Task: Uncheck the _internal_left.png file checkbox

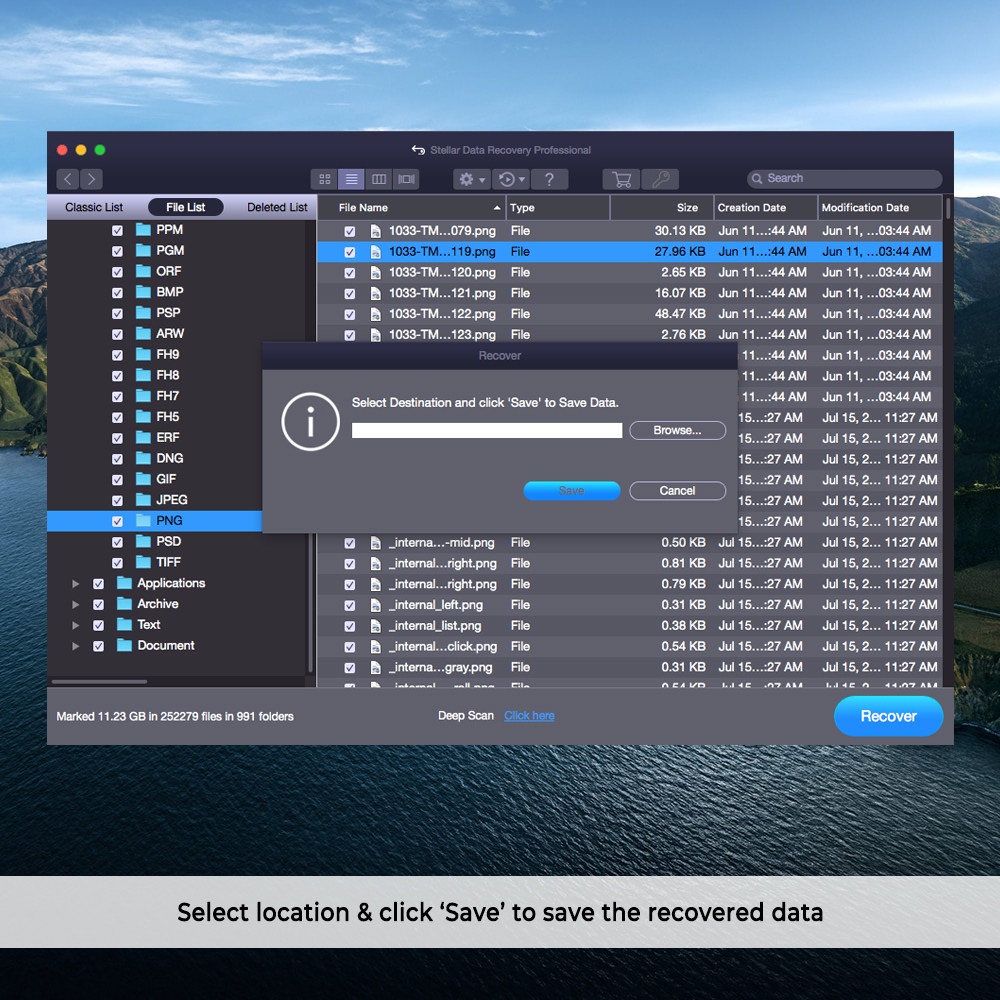Action: click(x=350, y=605)
